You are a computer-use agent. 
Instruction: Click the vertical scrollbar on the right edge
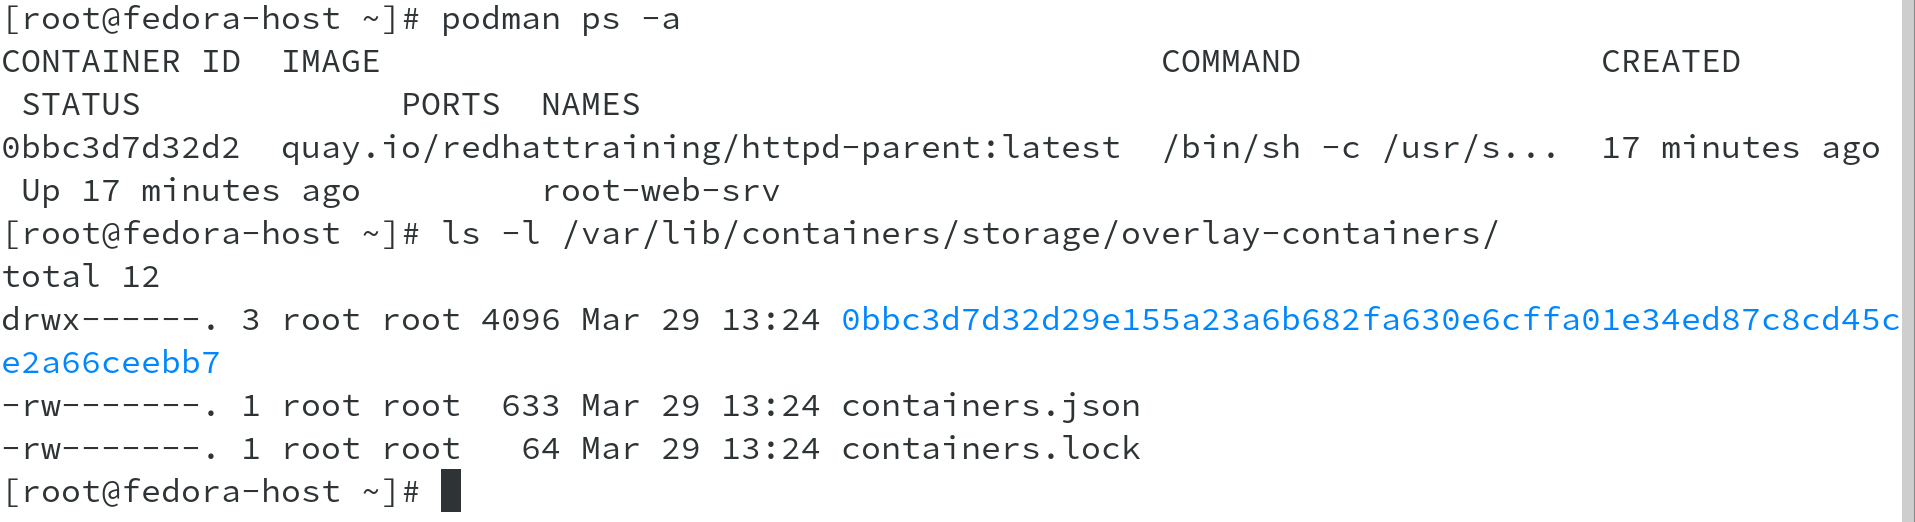tap(1907, 260)
